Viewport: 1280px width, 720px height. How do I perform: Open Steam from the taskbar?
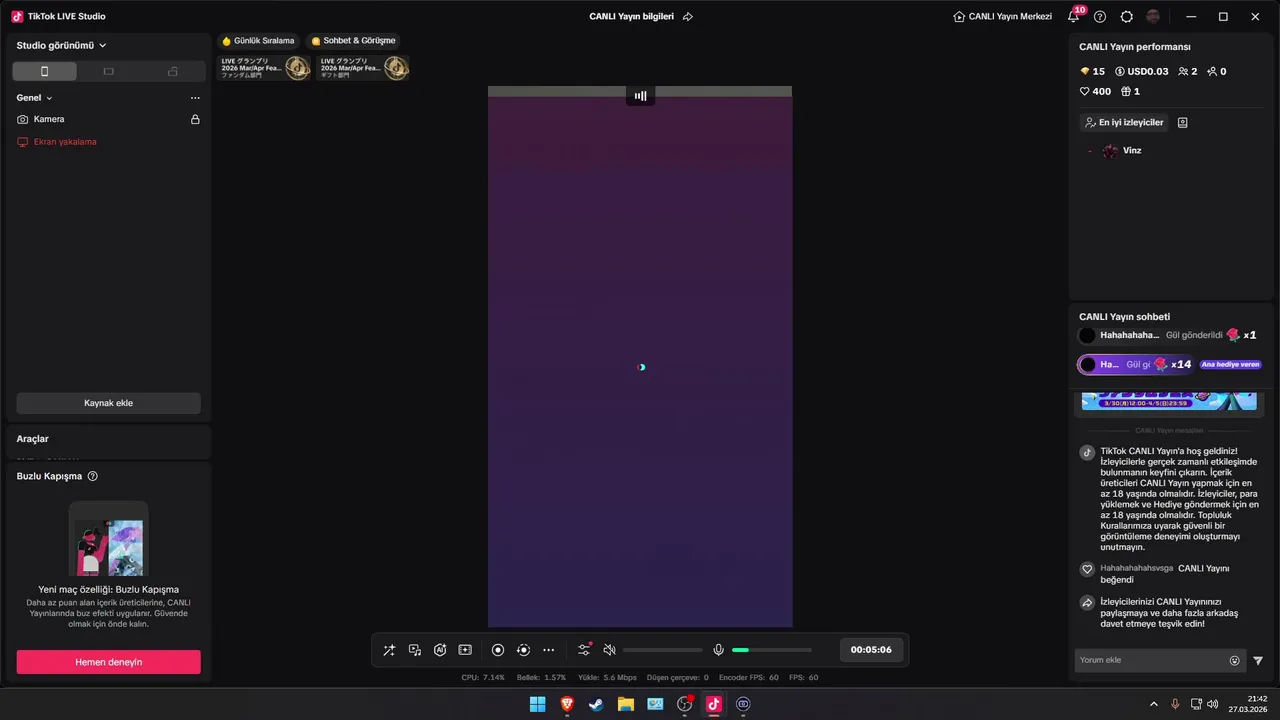point(596,704)
